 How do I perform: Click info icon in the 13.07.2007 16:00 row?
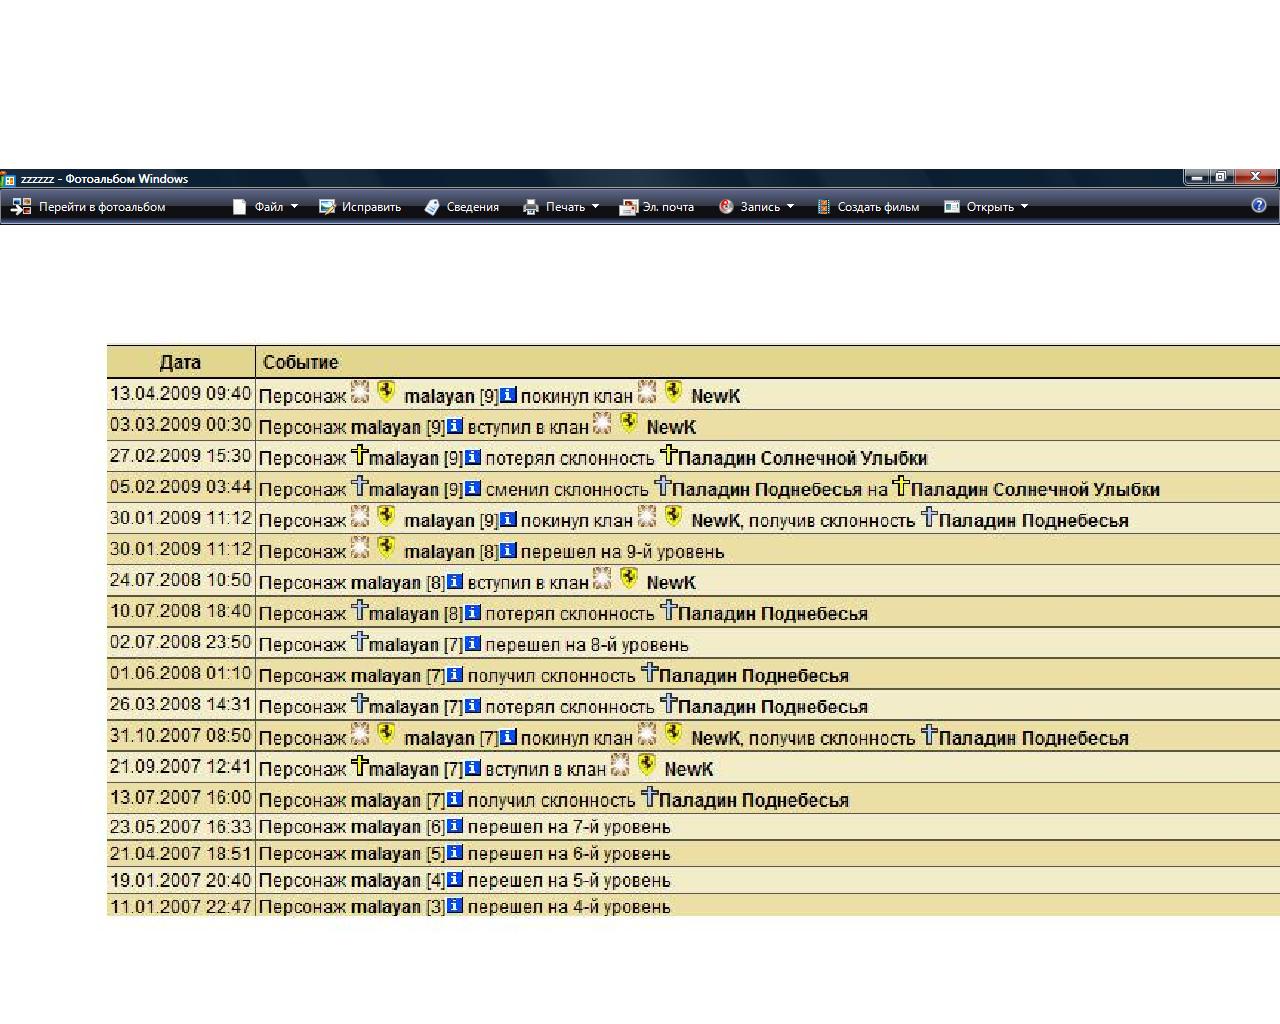coord(455,799)
